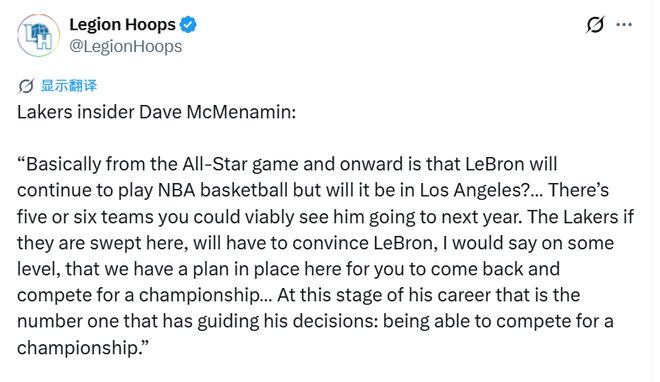Open the Legion Hoops display name
This screenshot has height=382, width=660.
[x=122, y=24]
